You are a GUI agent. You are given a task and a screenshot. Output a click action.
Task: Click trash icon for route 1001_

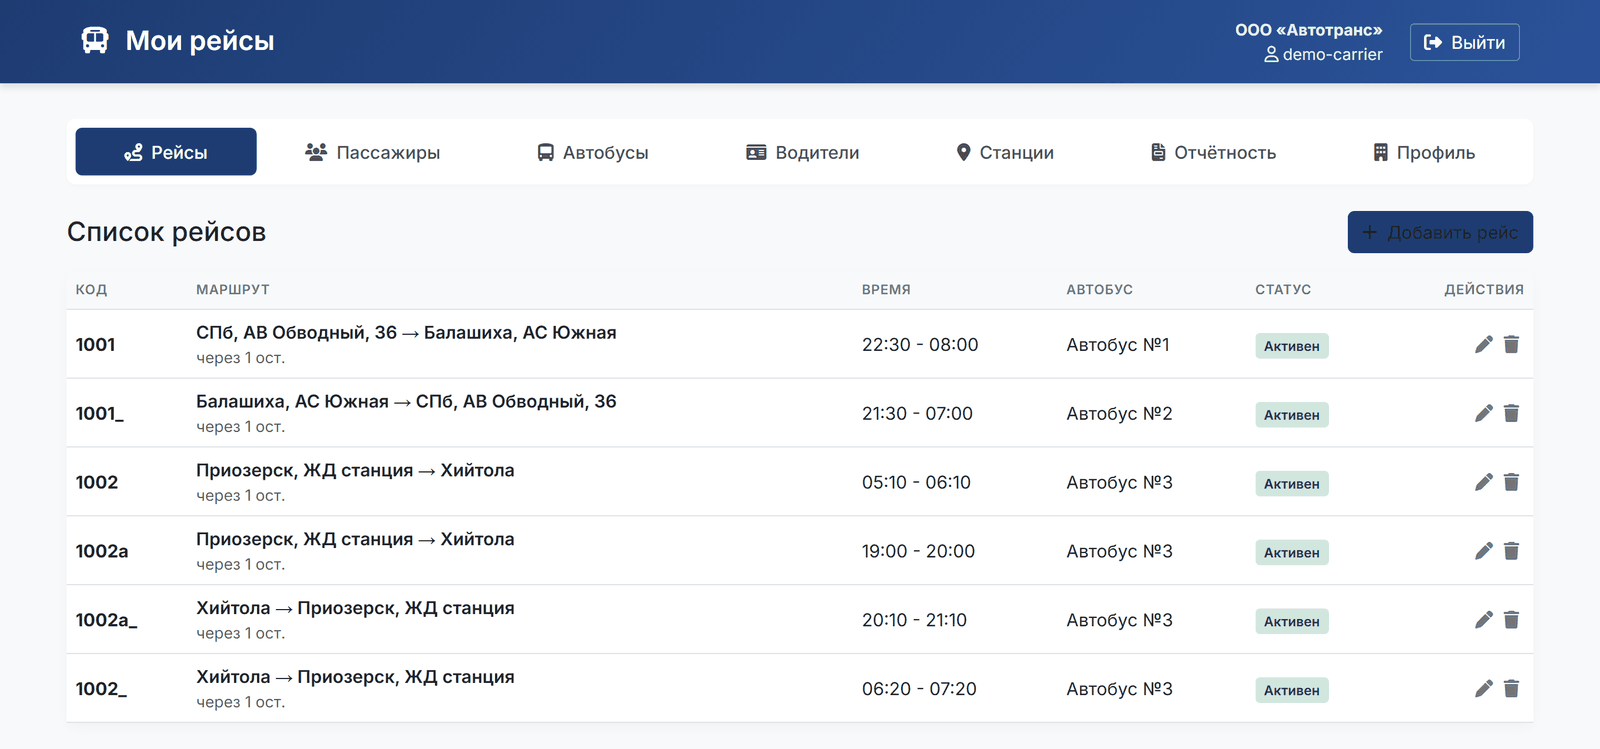coord(1511,413)
